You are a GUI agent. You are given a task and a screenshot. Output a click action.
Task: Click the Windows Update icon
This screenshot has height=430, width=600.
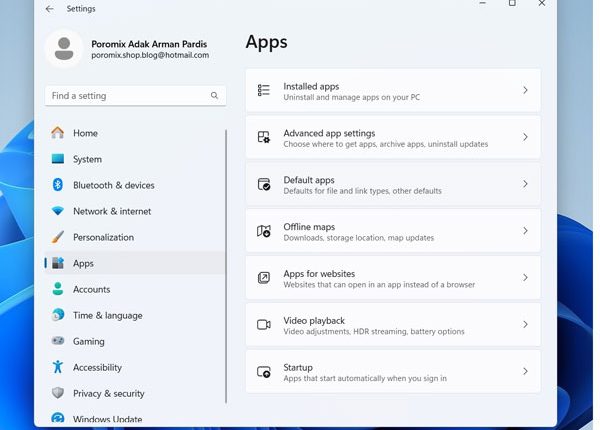pyautogui.click(x=58, y=418)
